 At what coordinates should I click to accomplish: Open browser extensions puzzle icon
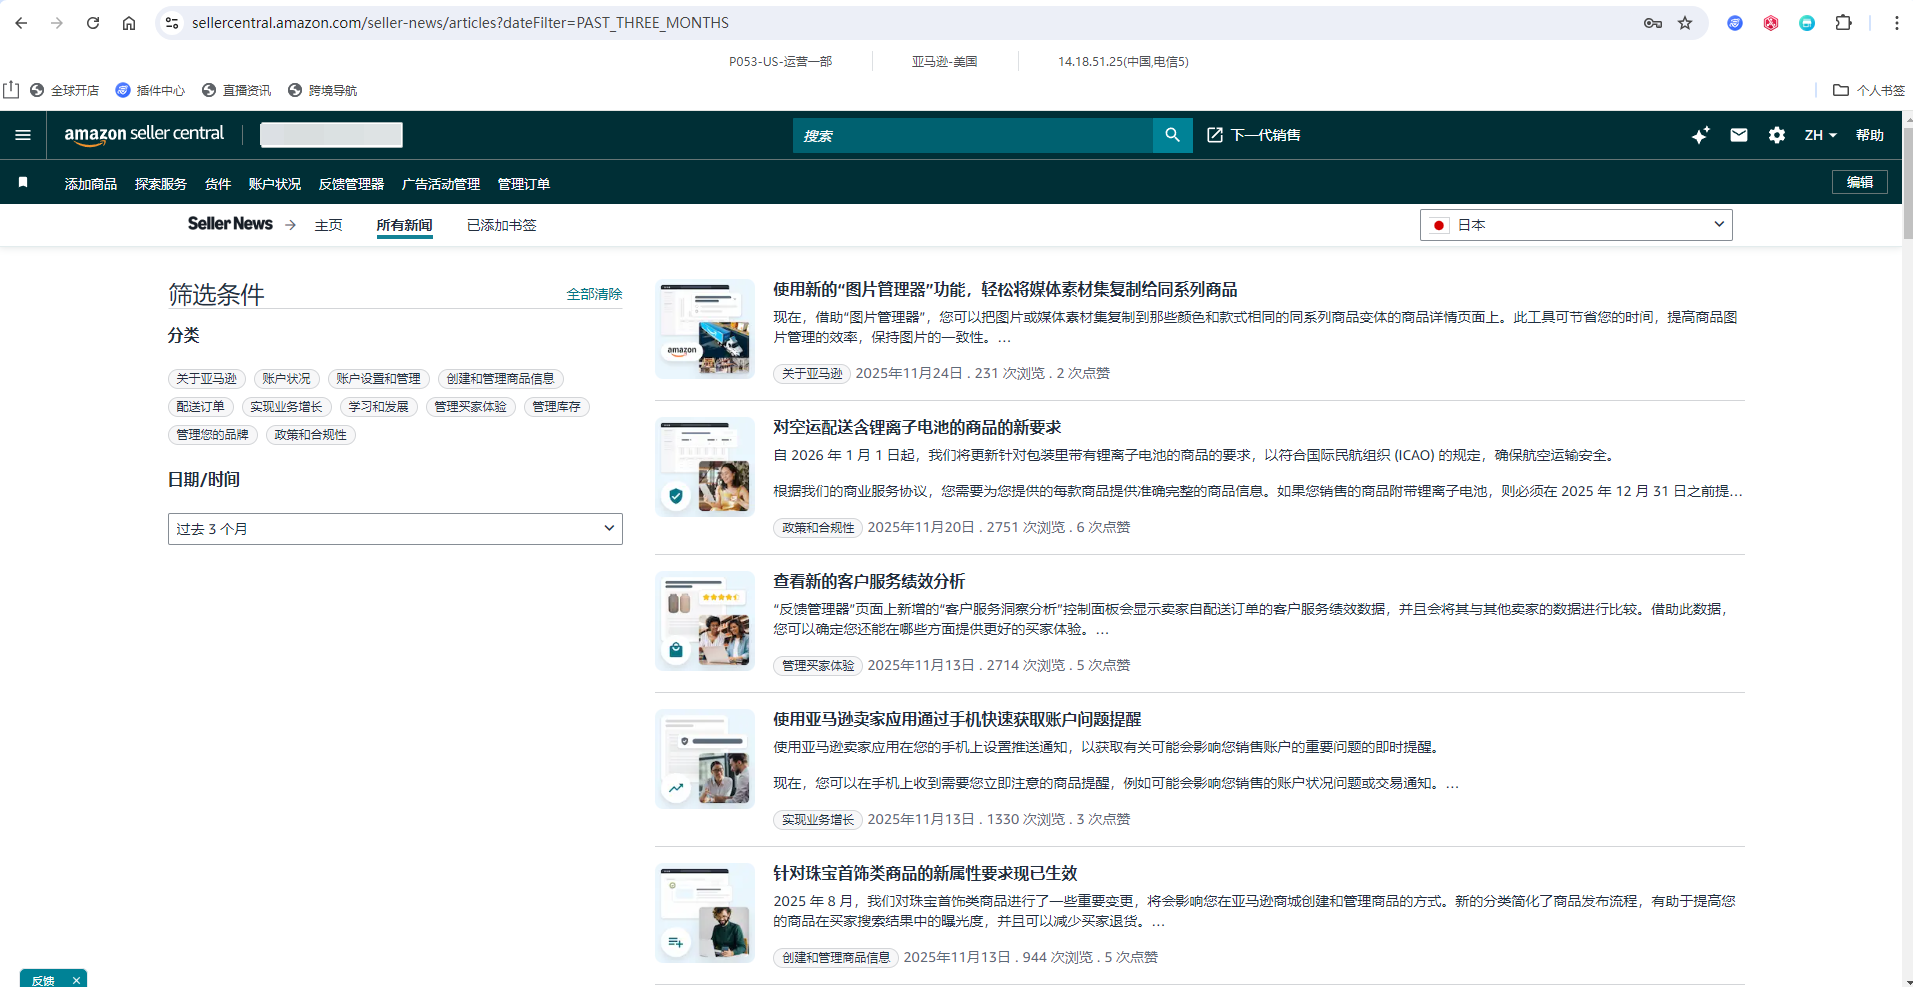[1843, 23]
